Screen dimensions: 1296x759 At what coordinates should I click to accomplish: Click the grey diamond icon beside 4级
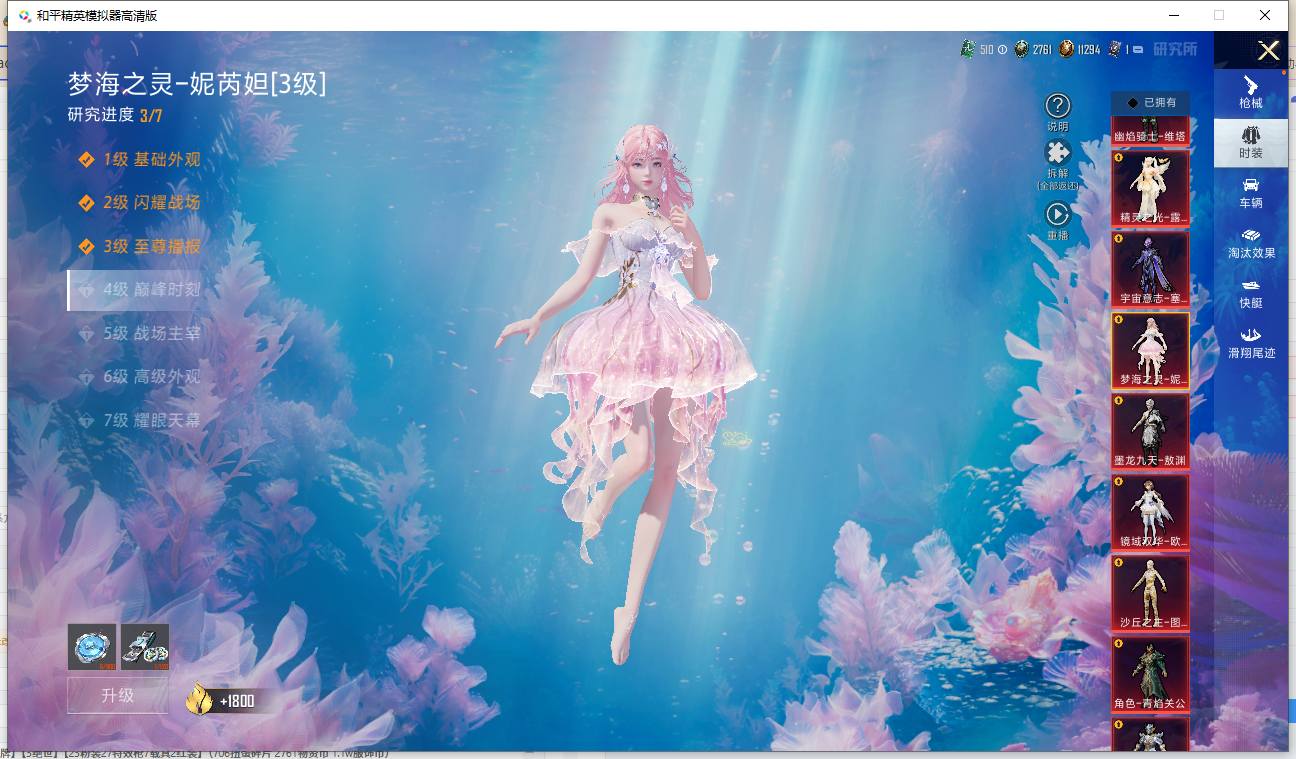click(87, 290)
